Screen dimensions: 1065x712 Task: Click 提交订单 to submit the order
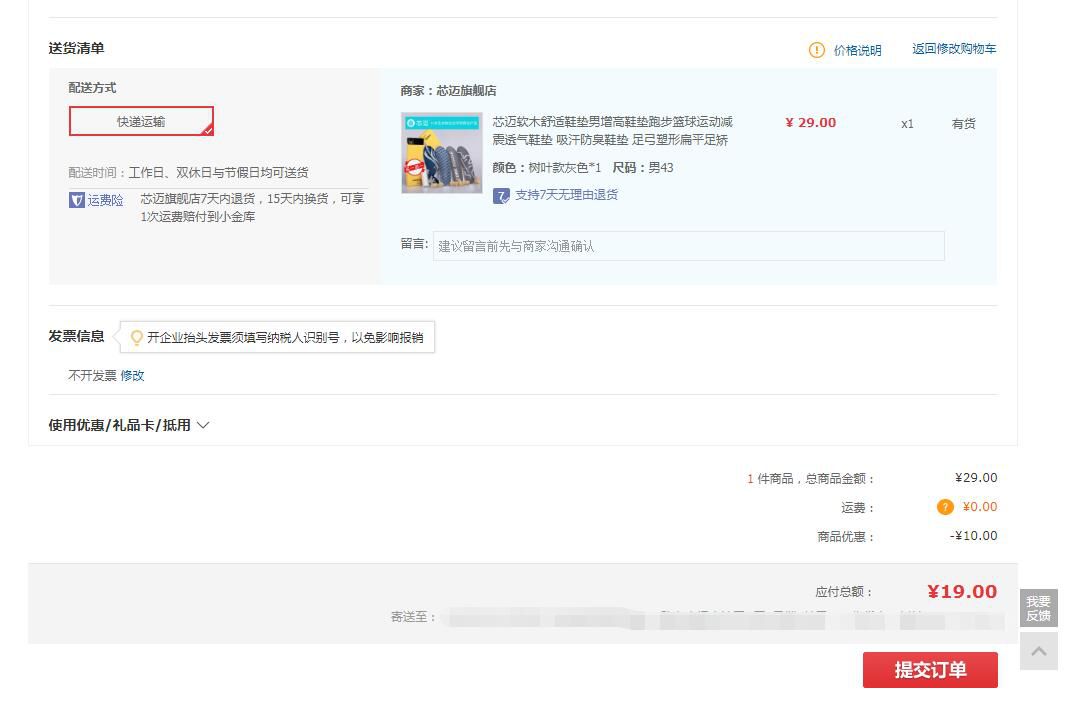point(930,670)
